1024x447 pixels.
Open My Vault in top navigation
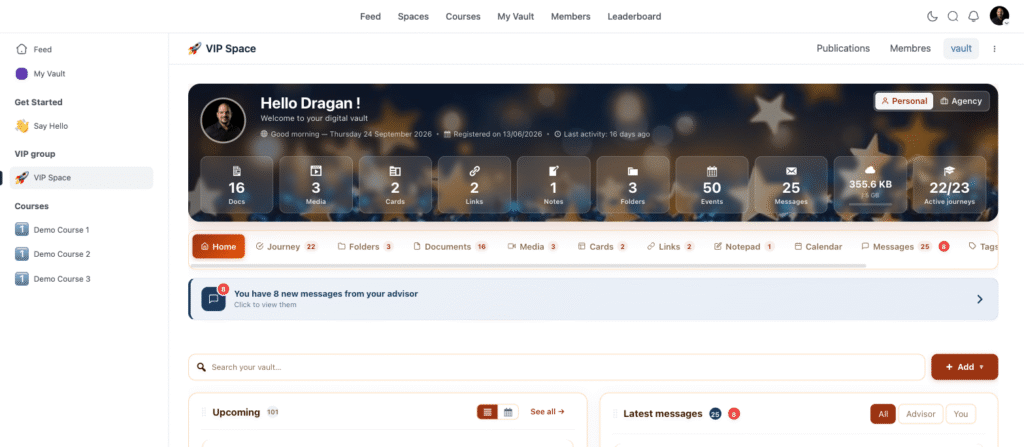pos(516,16)
